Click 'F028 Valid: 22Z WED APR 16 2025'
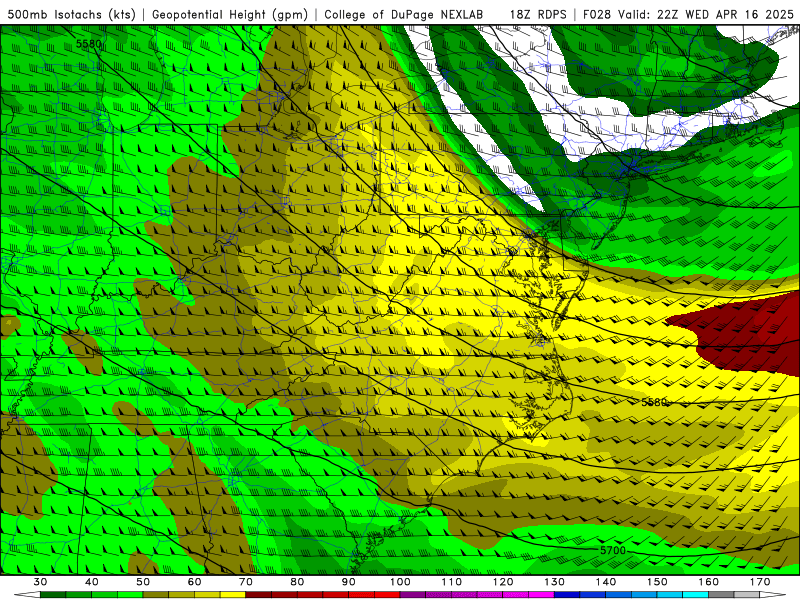 688,15
